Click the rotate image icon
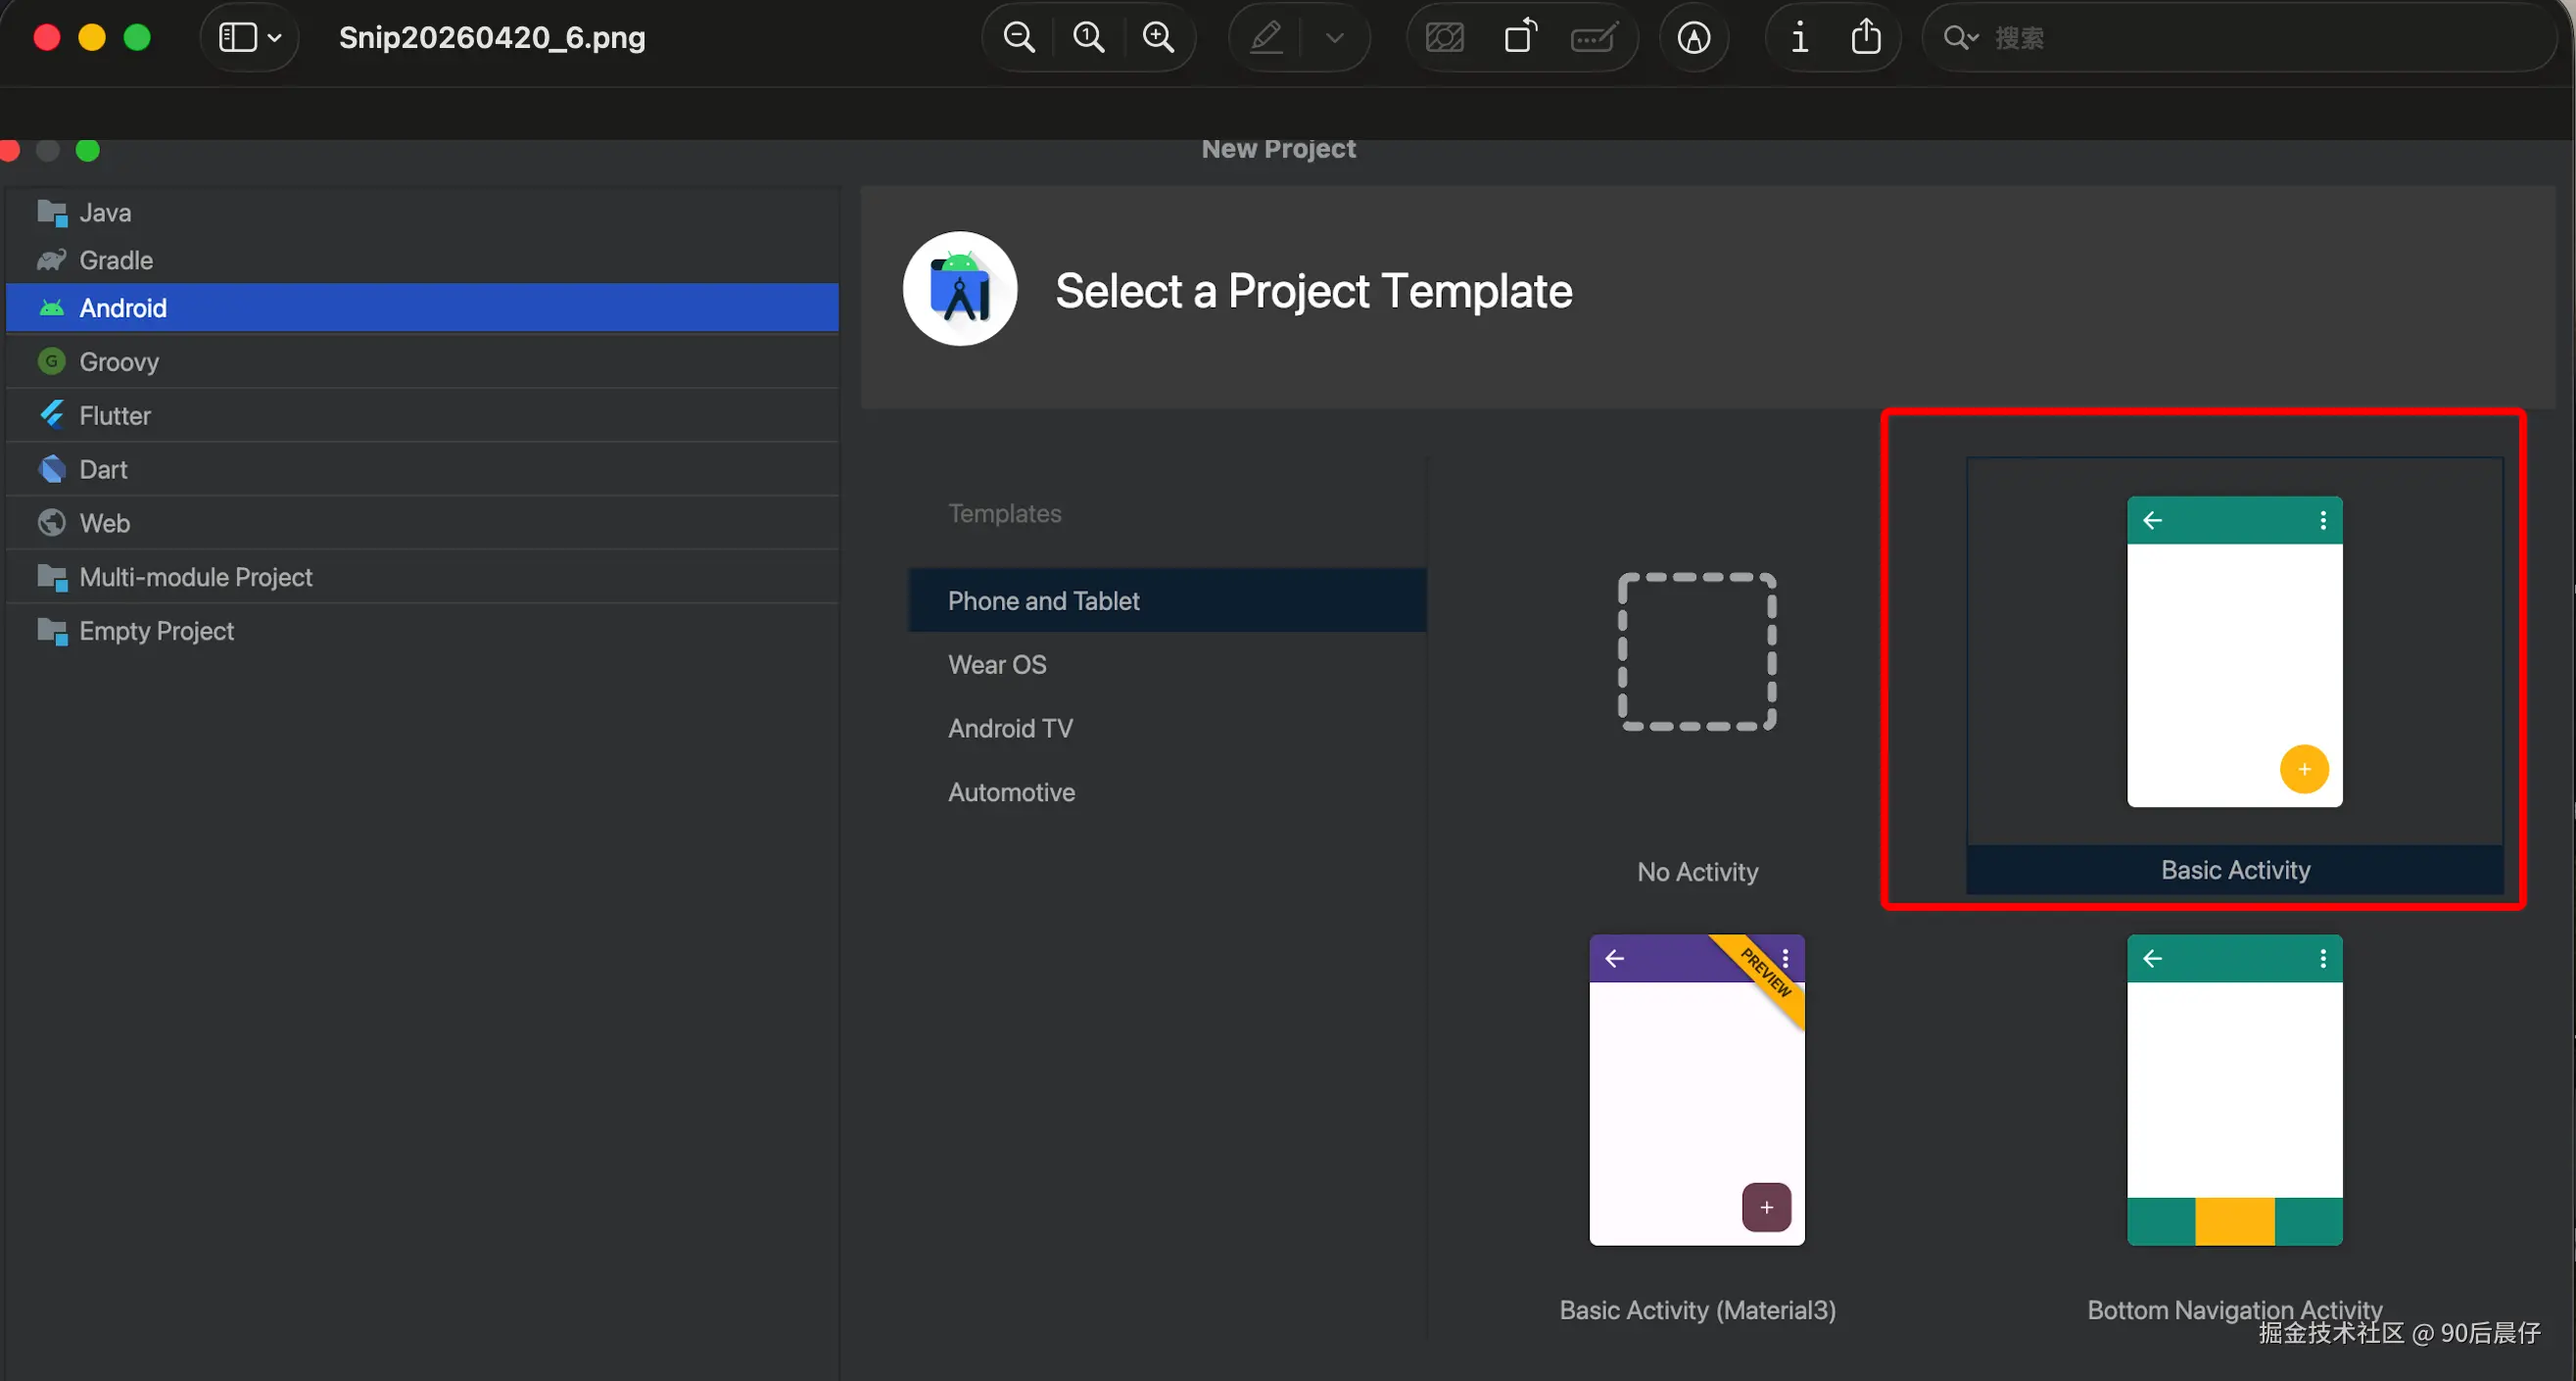 [1520, 38]
